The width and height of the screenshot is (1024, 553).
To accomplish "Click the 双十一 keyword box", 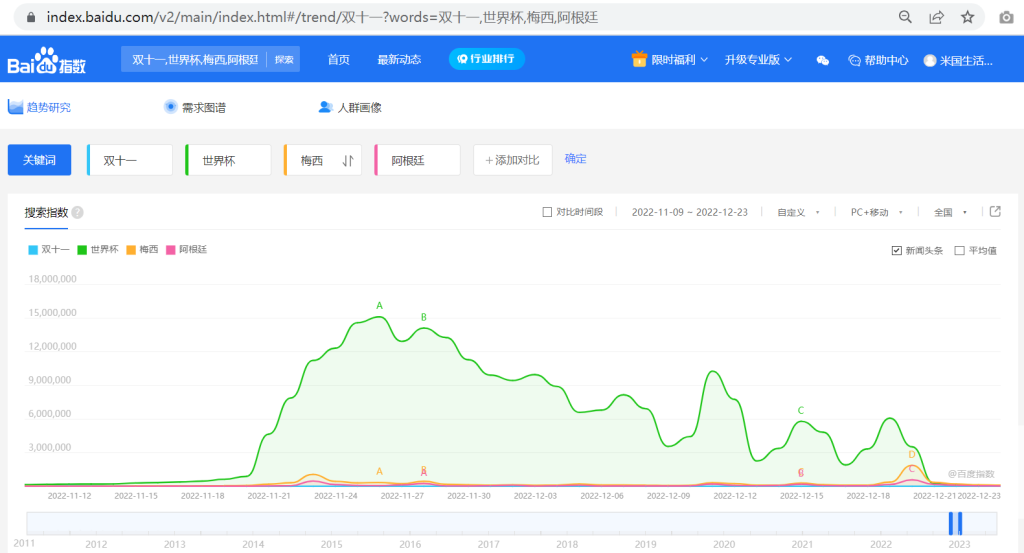I will tap(130, 160).
